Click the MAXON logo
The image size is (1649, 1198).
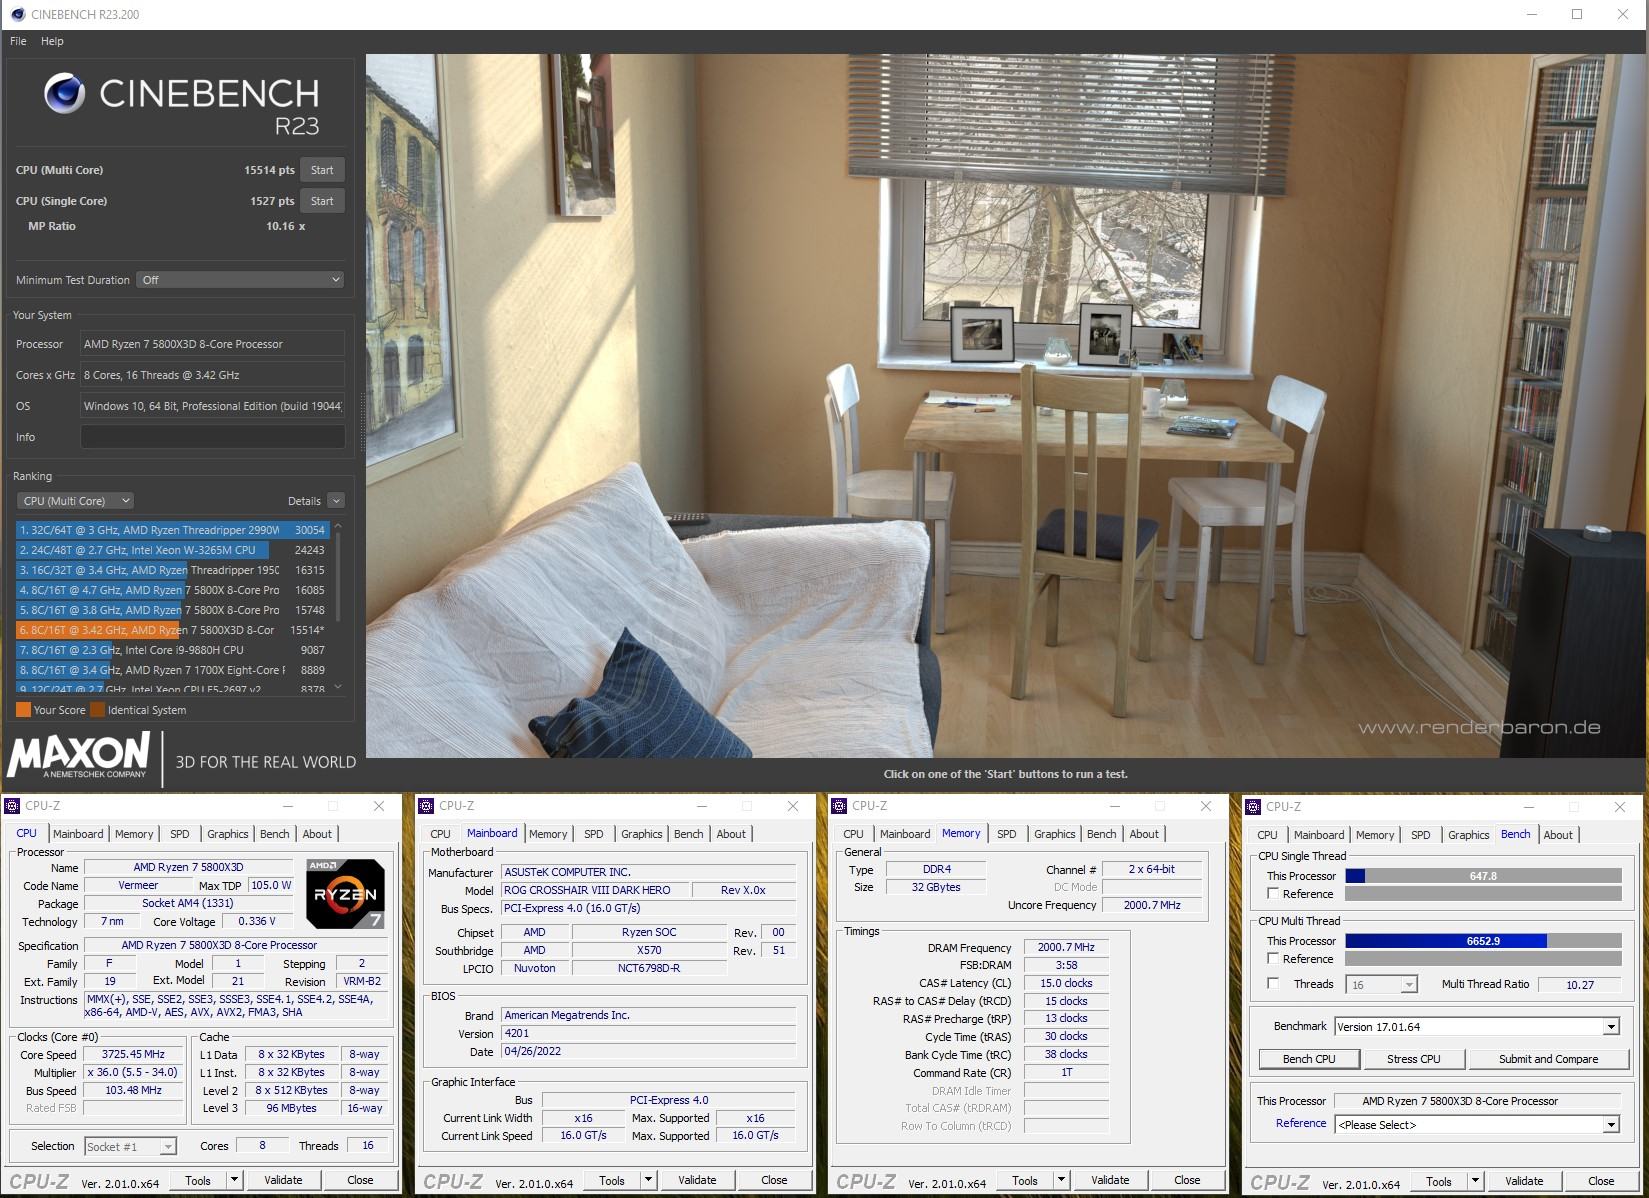[79, 755]
